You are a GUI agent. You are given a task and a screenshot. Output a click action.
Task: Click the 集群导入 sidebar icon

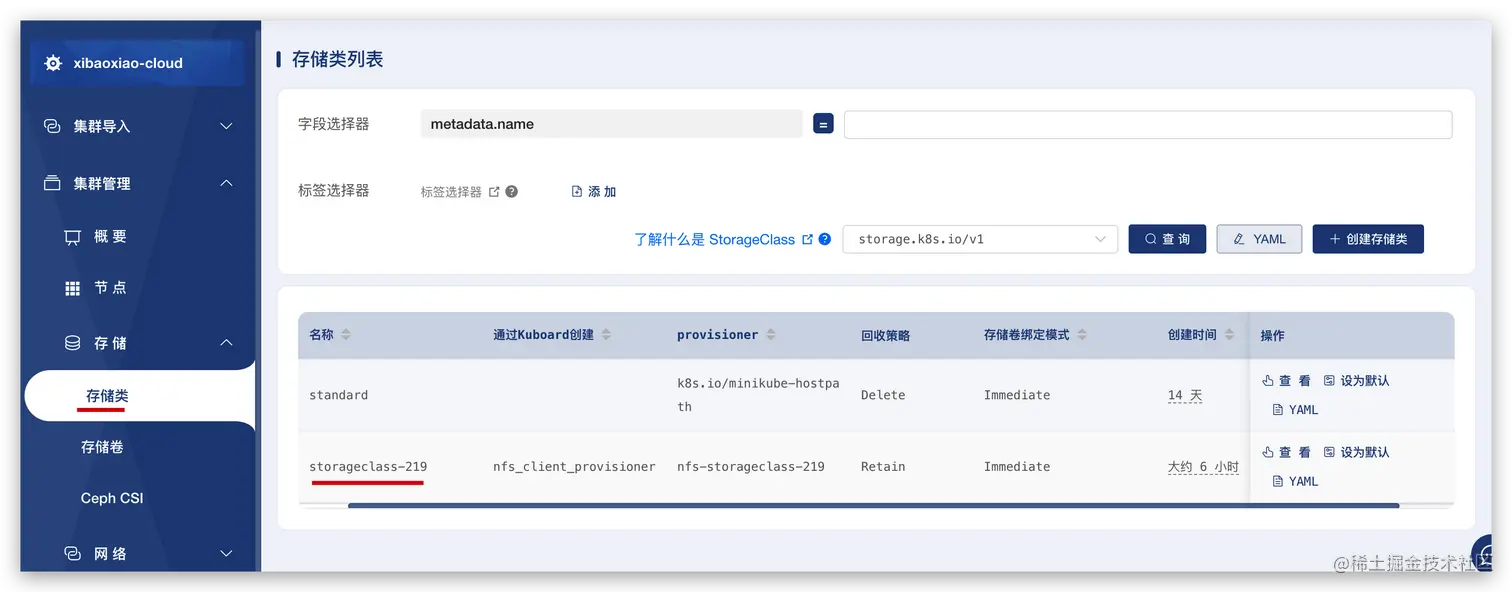[x=52, y=126]
